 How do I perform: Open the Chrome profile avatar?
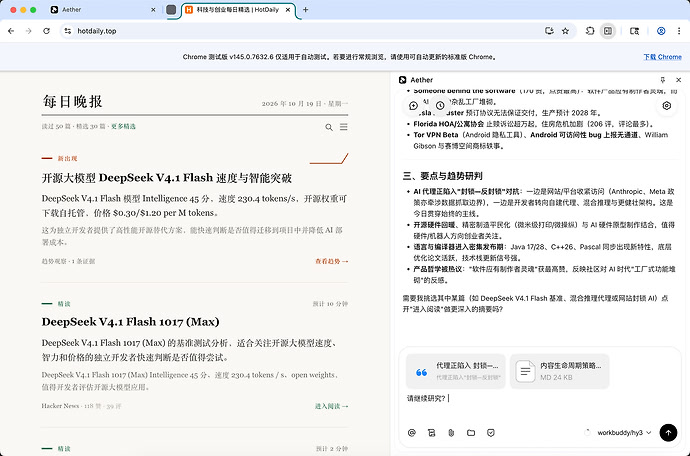pos(661,31)
